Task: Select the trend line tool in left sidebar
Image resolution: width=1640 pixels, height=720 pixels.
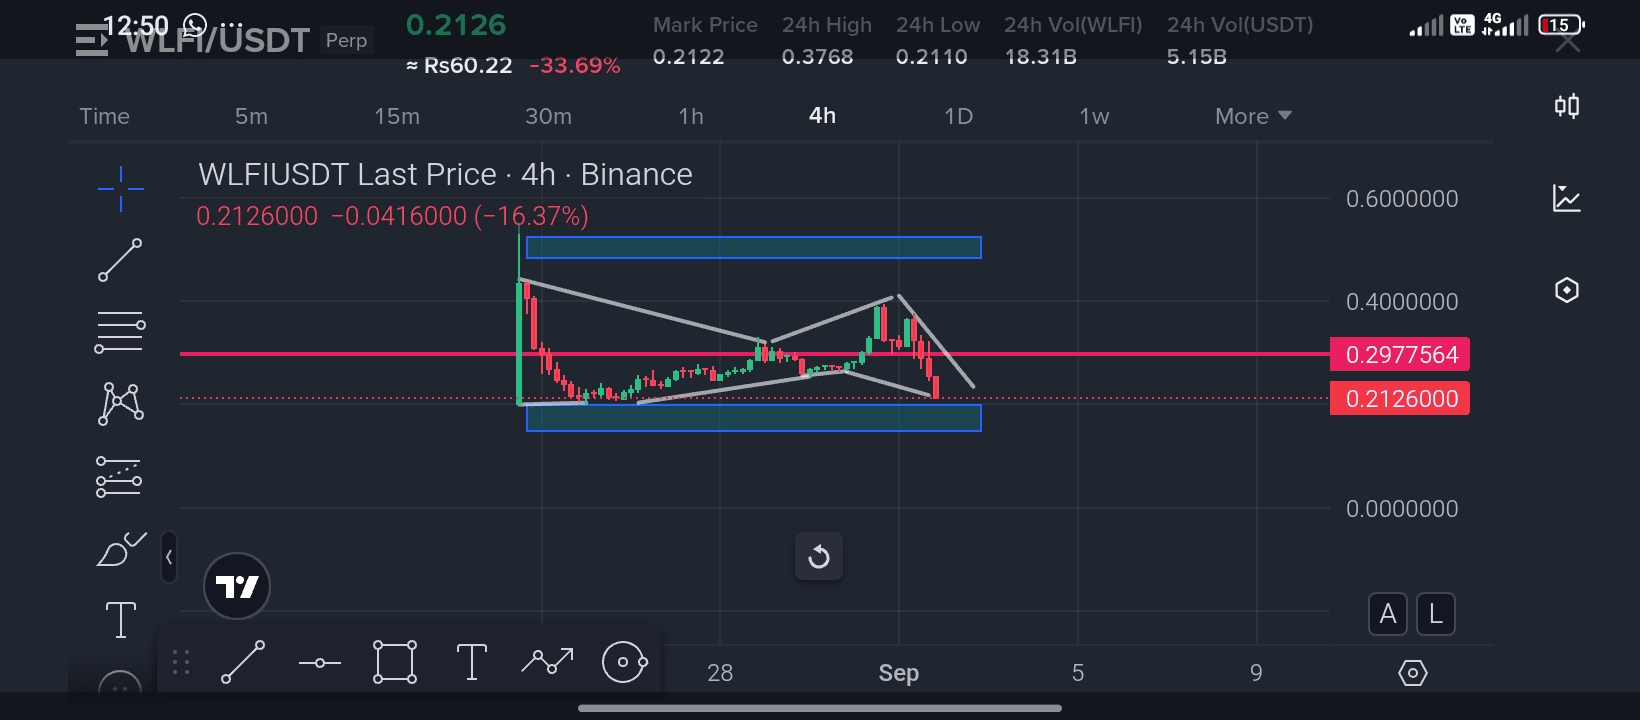Action: 120,260
